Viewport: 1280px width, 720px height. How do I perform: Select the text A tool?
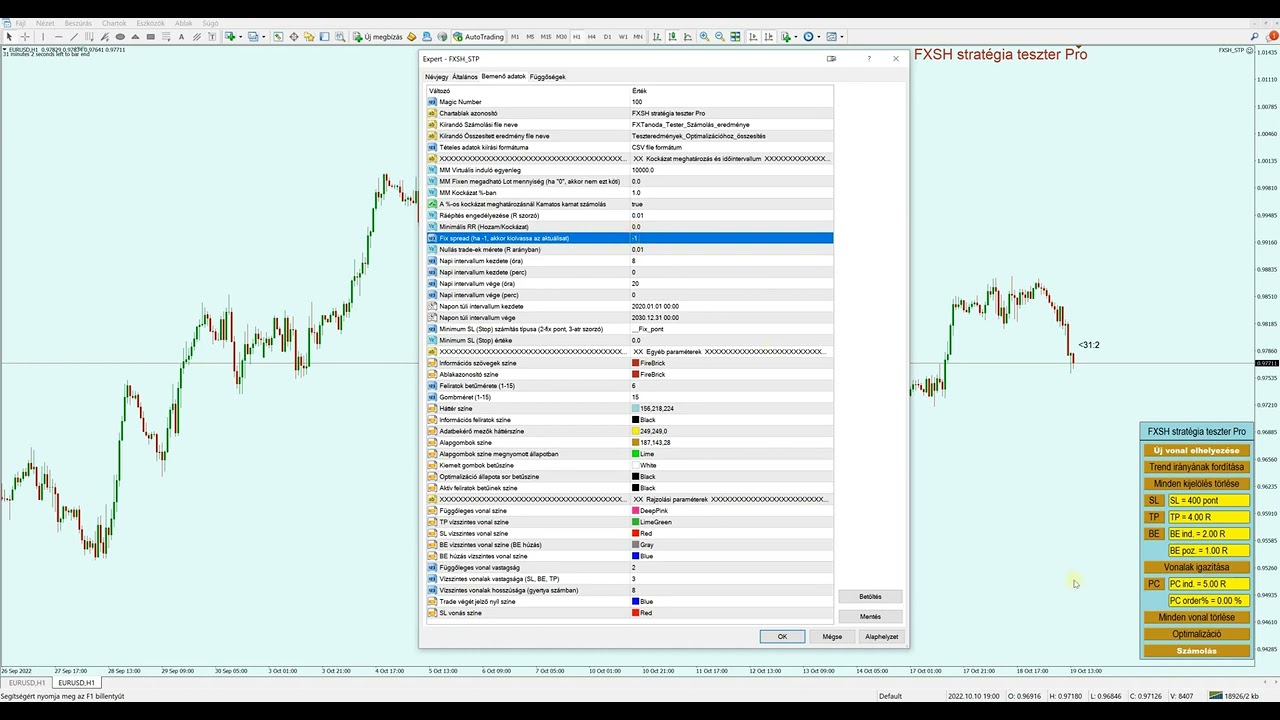pos(181,37)
